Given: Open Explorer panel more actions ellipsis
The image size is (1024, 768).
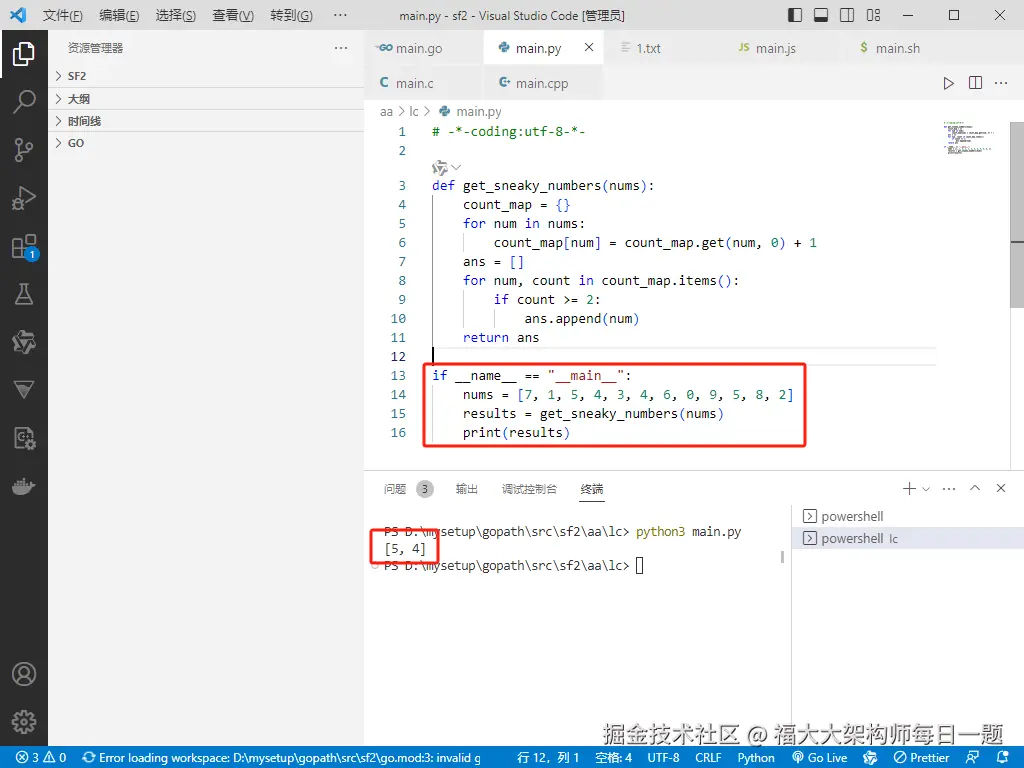Looking at the screenshot, I should coord(341,48).
